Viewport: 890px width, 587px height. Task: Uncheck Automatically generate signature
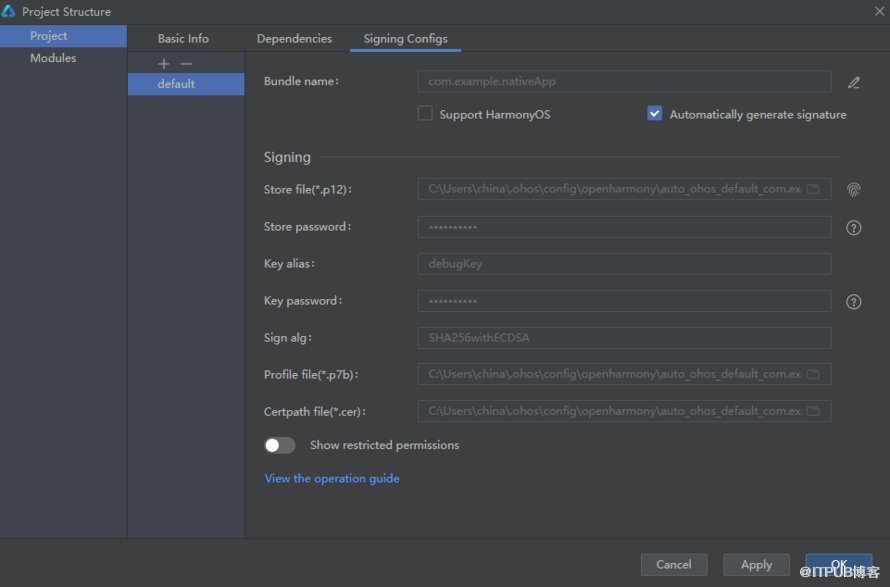pos(654,114)
